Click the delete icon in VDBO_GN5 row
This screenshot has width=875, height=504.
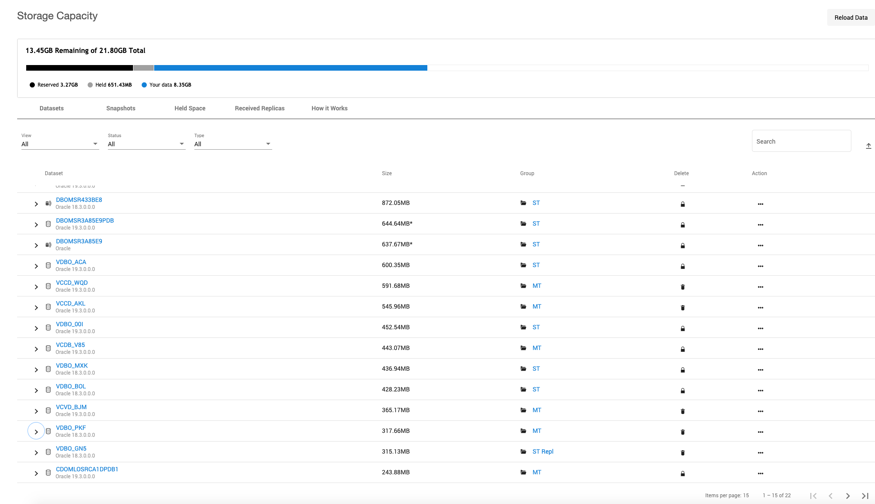pos(683,453)
